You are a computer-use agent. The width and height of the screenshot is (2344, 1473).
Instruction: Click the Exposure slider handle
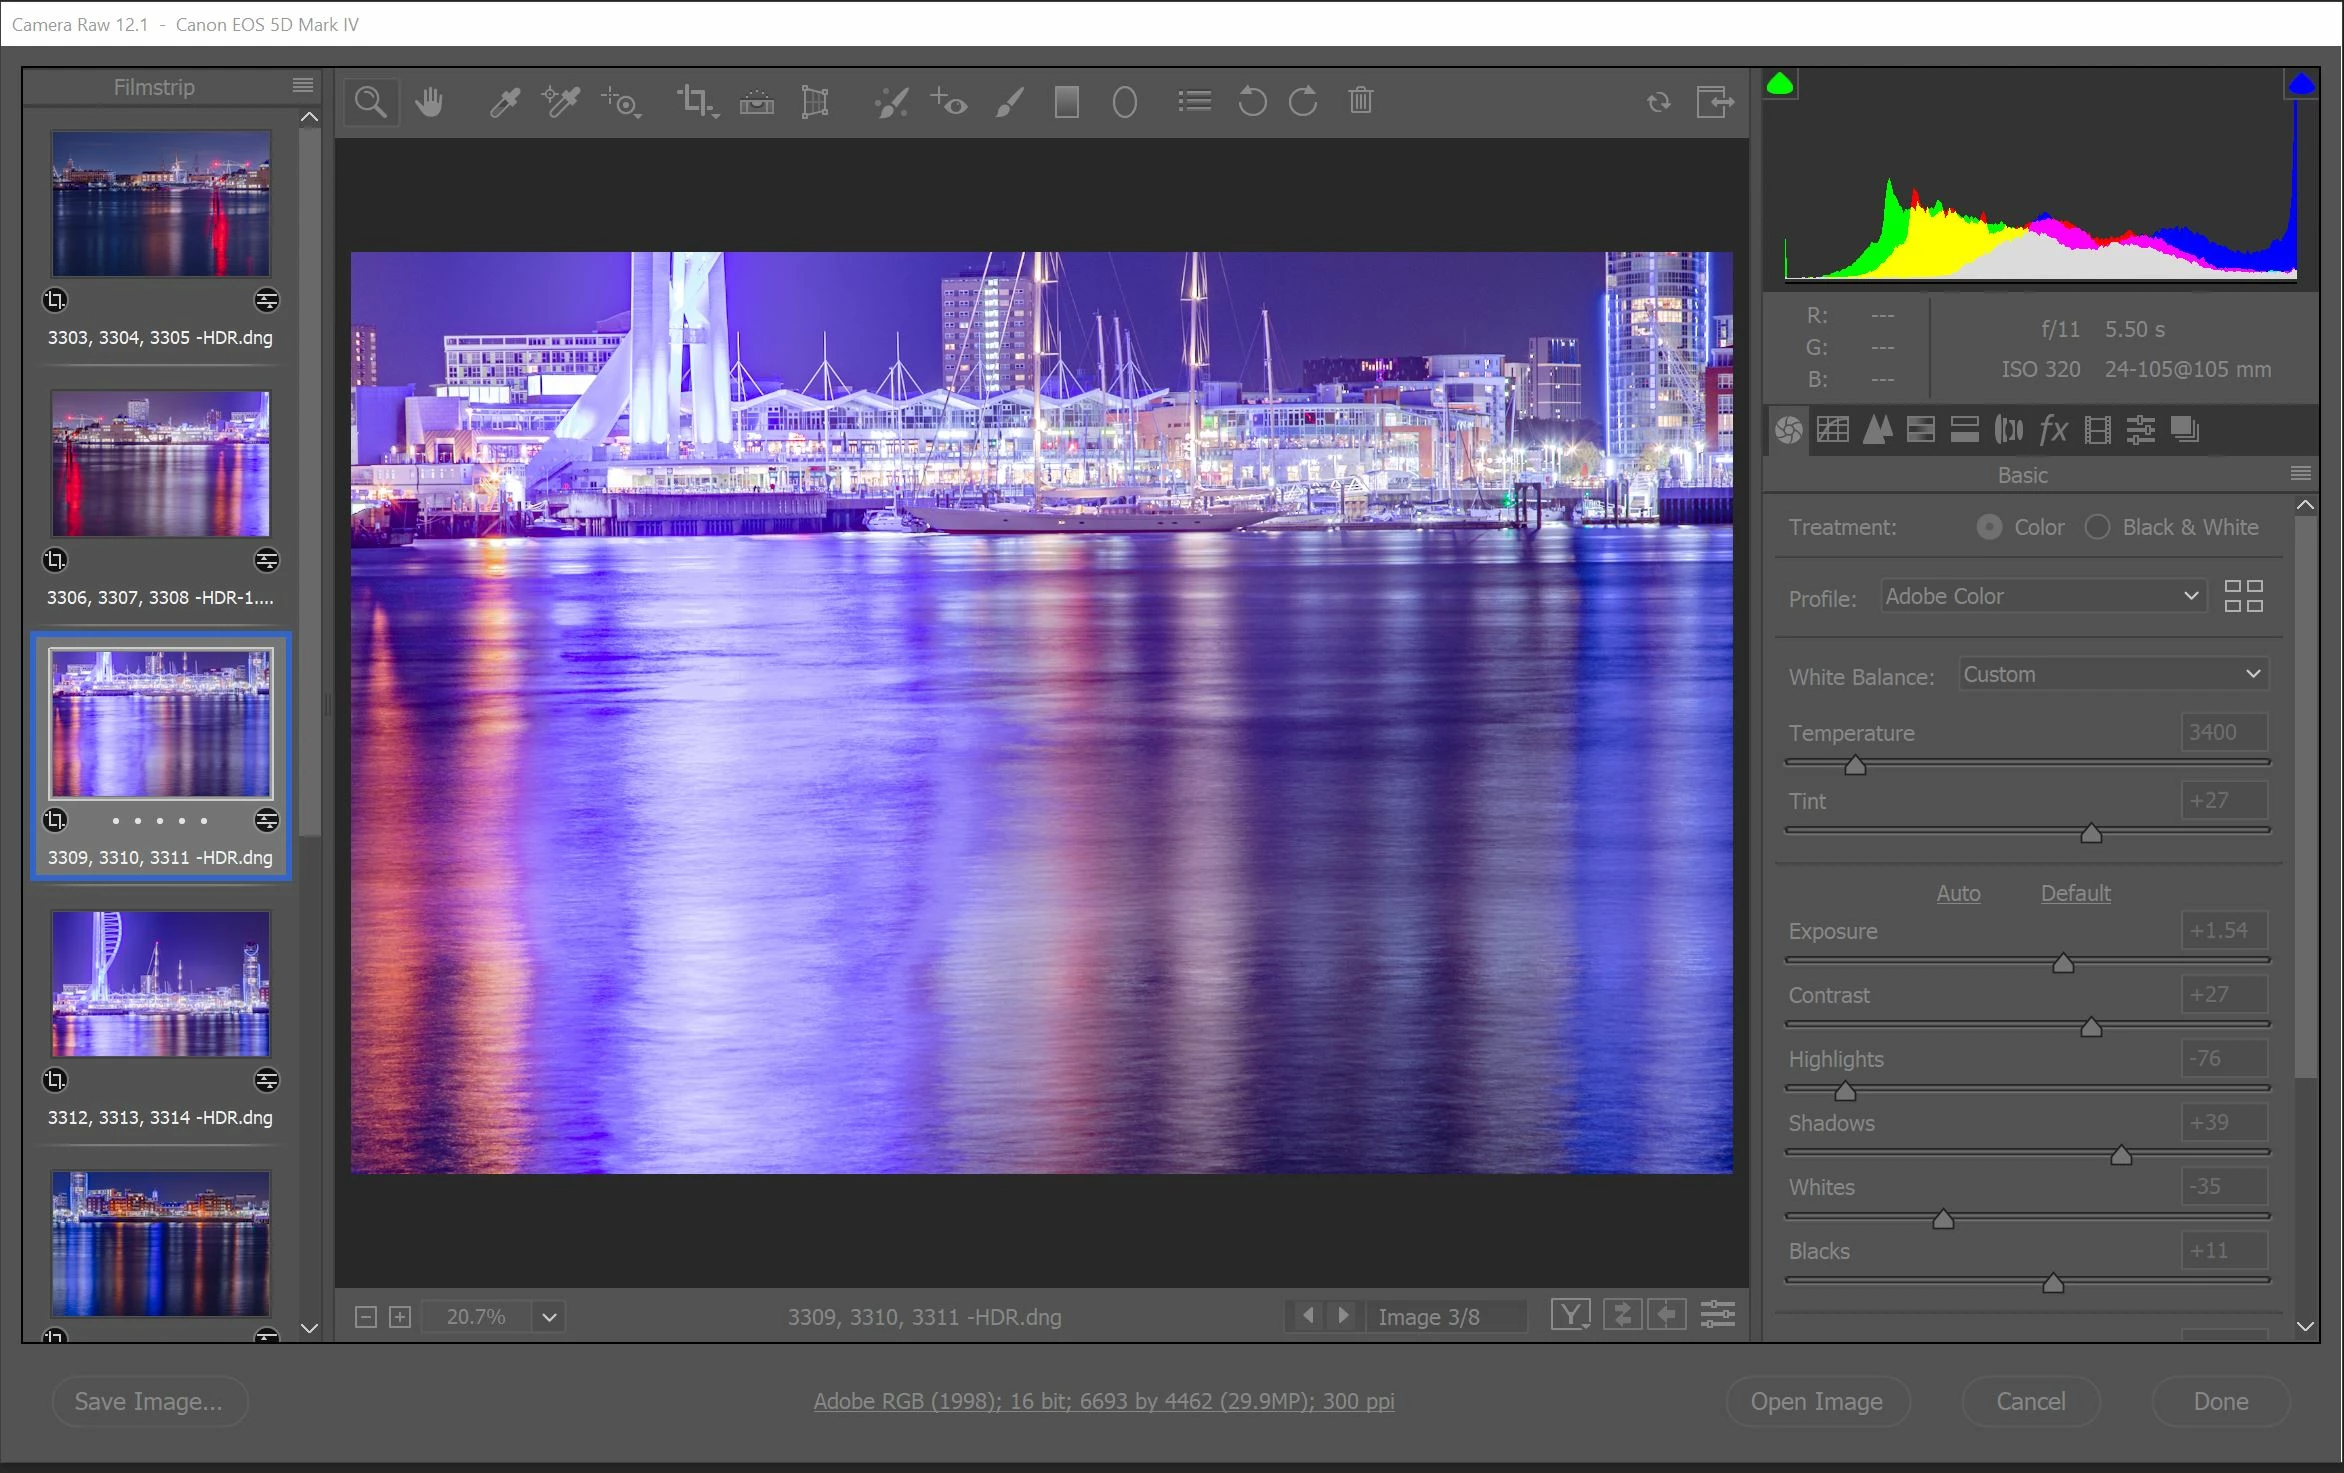click(x=2062, y=963)
